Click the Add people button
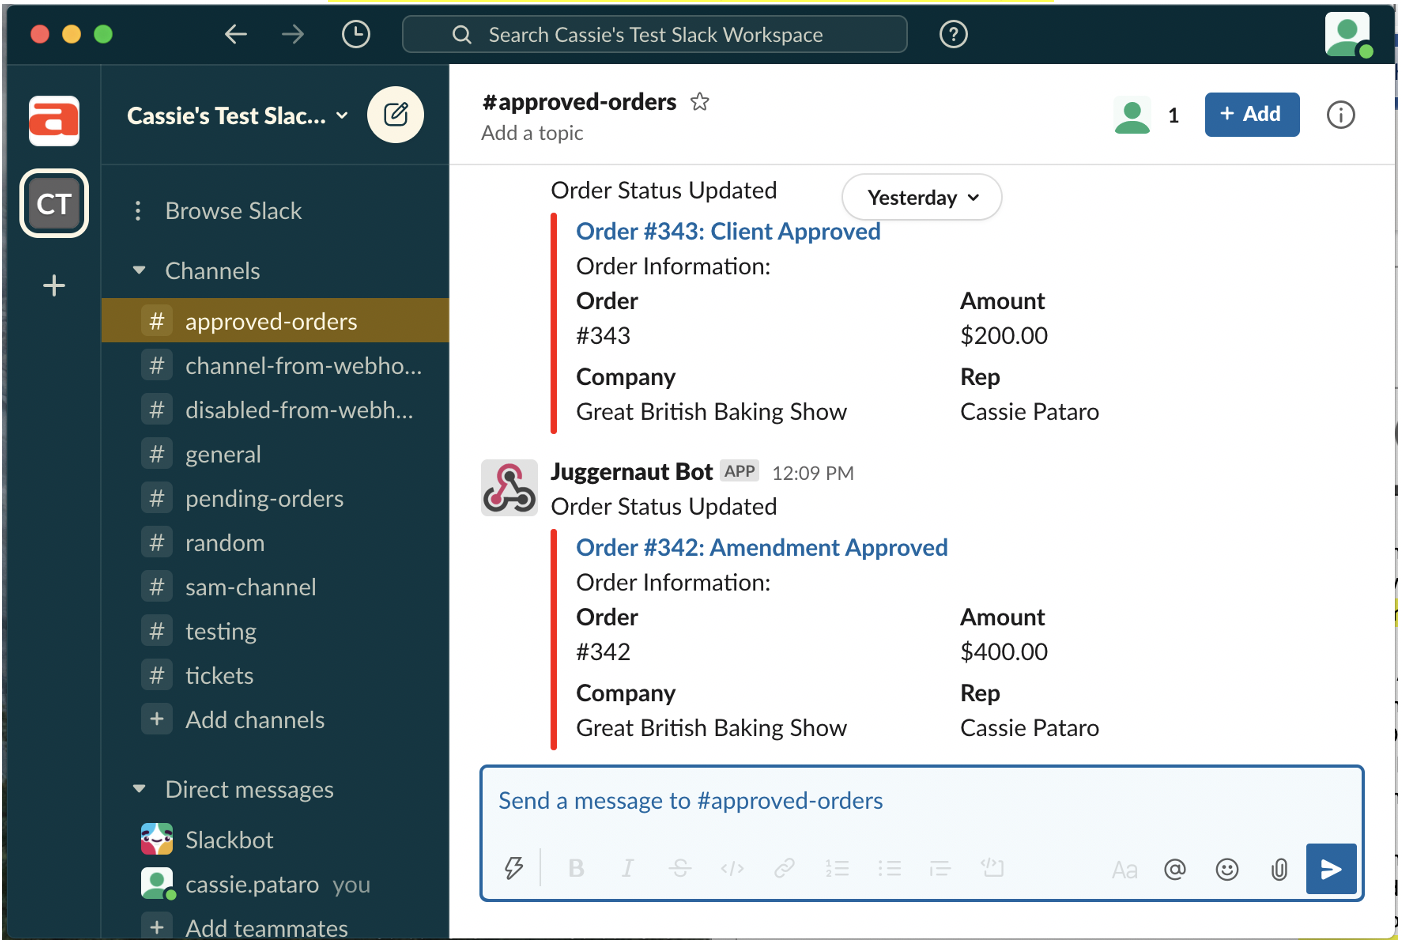 [x=1251, y=115]
